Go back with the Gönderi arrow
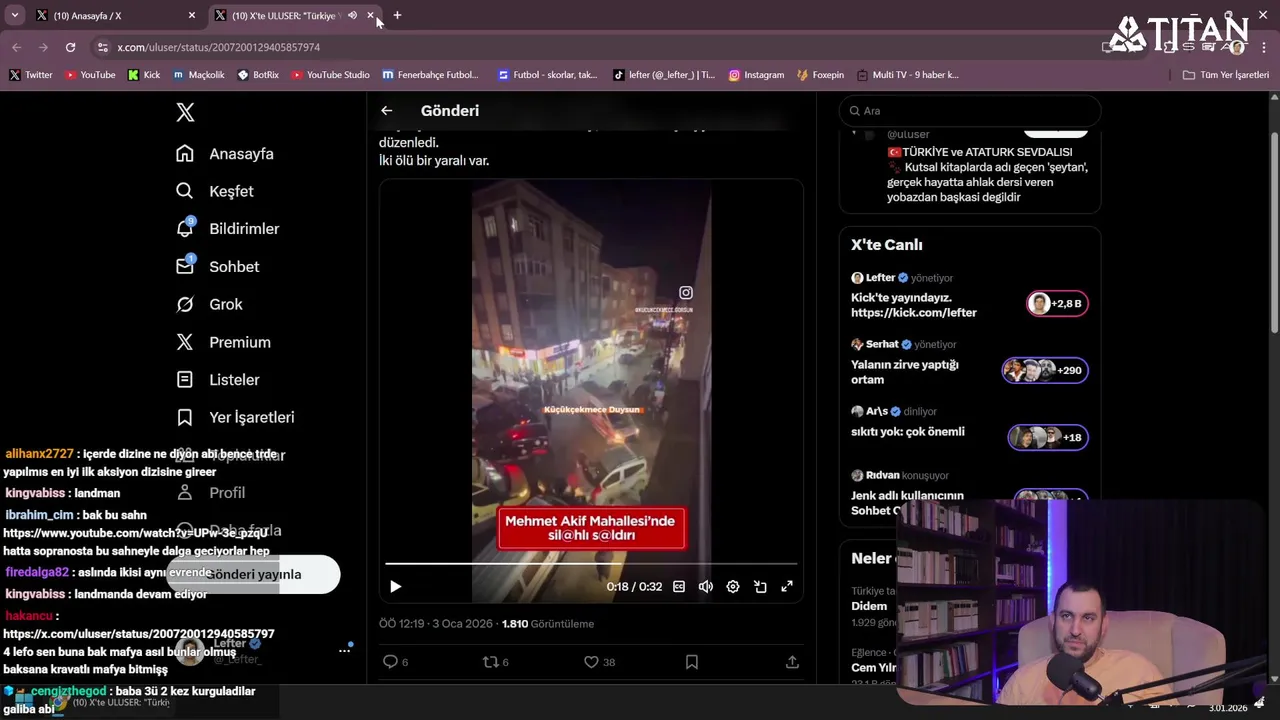The image size is (1280, 720). pos(386,111)
